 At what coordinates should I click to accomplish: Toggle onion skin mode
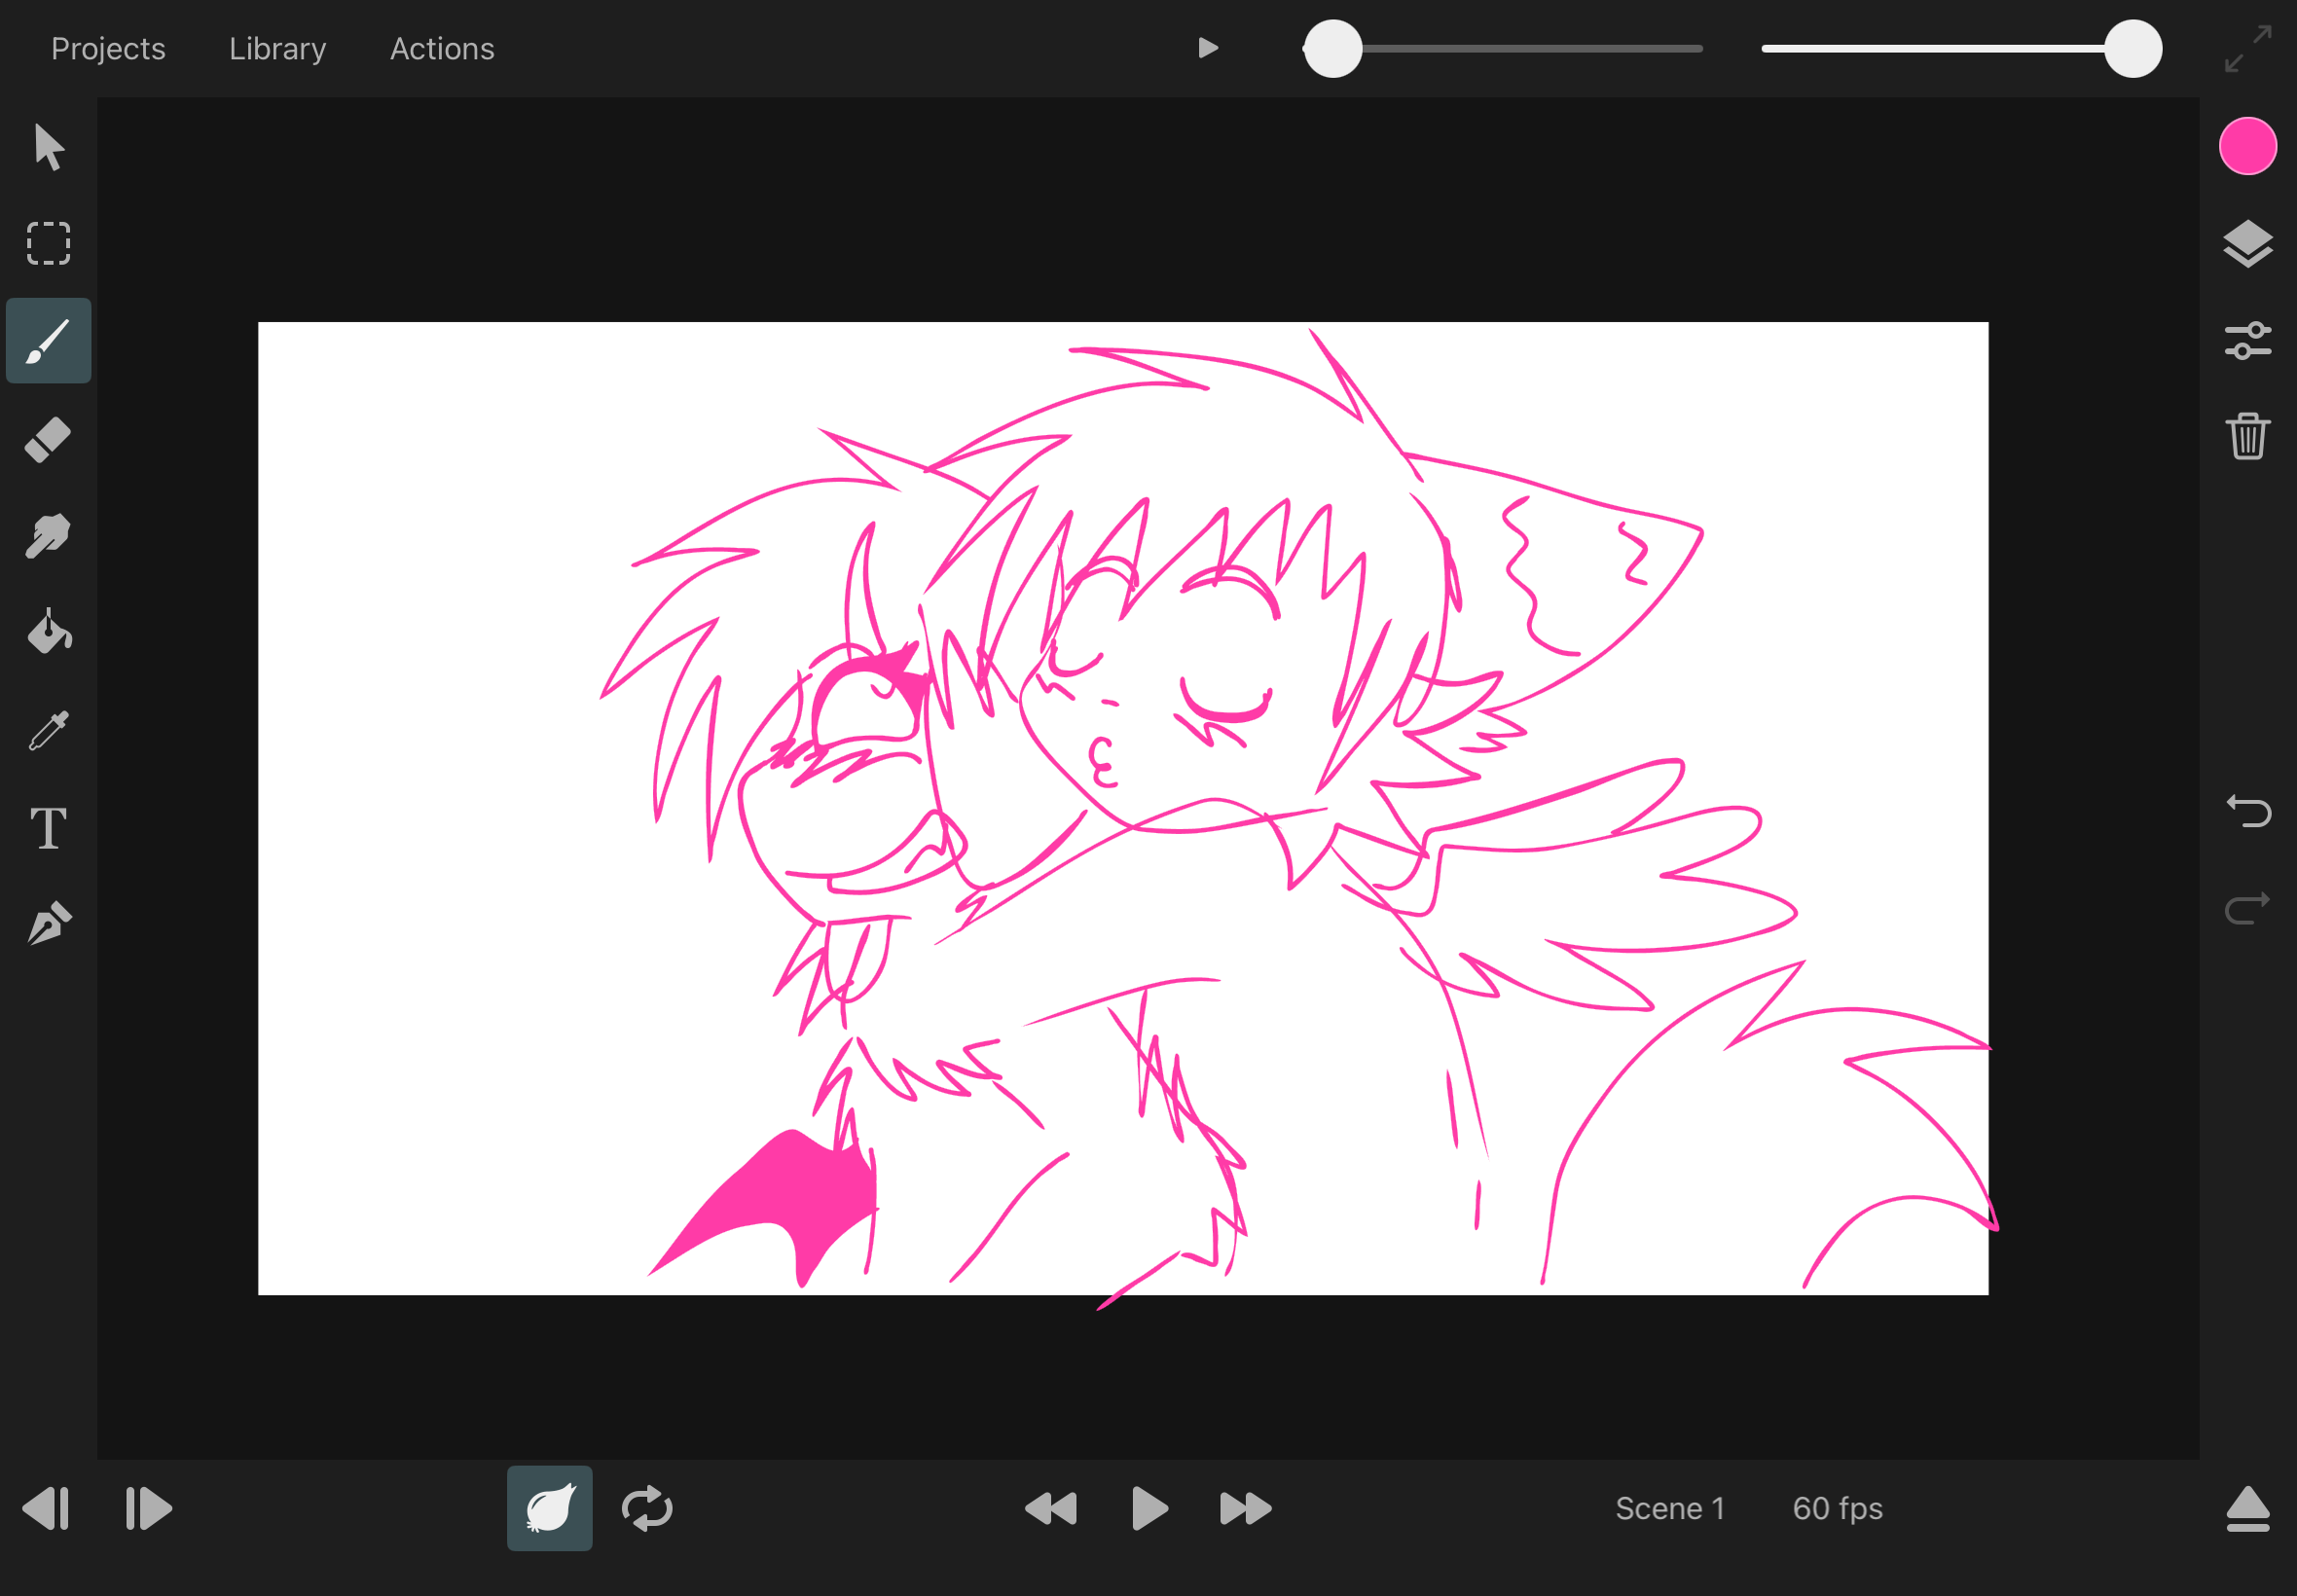click(x=549, y=1508)
